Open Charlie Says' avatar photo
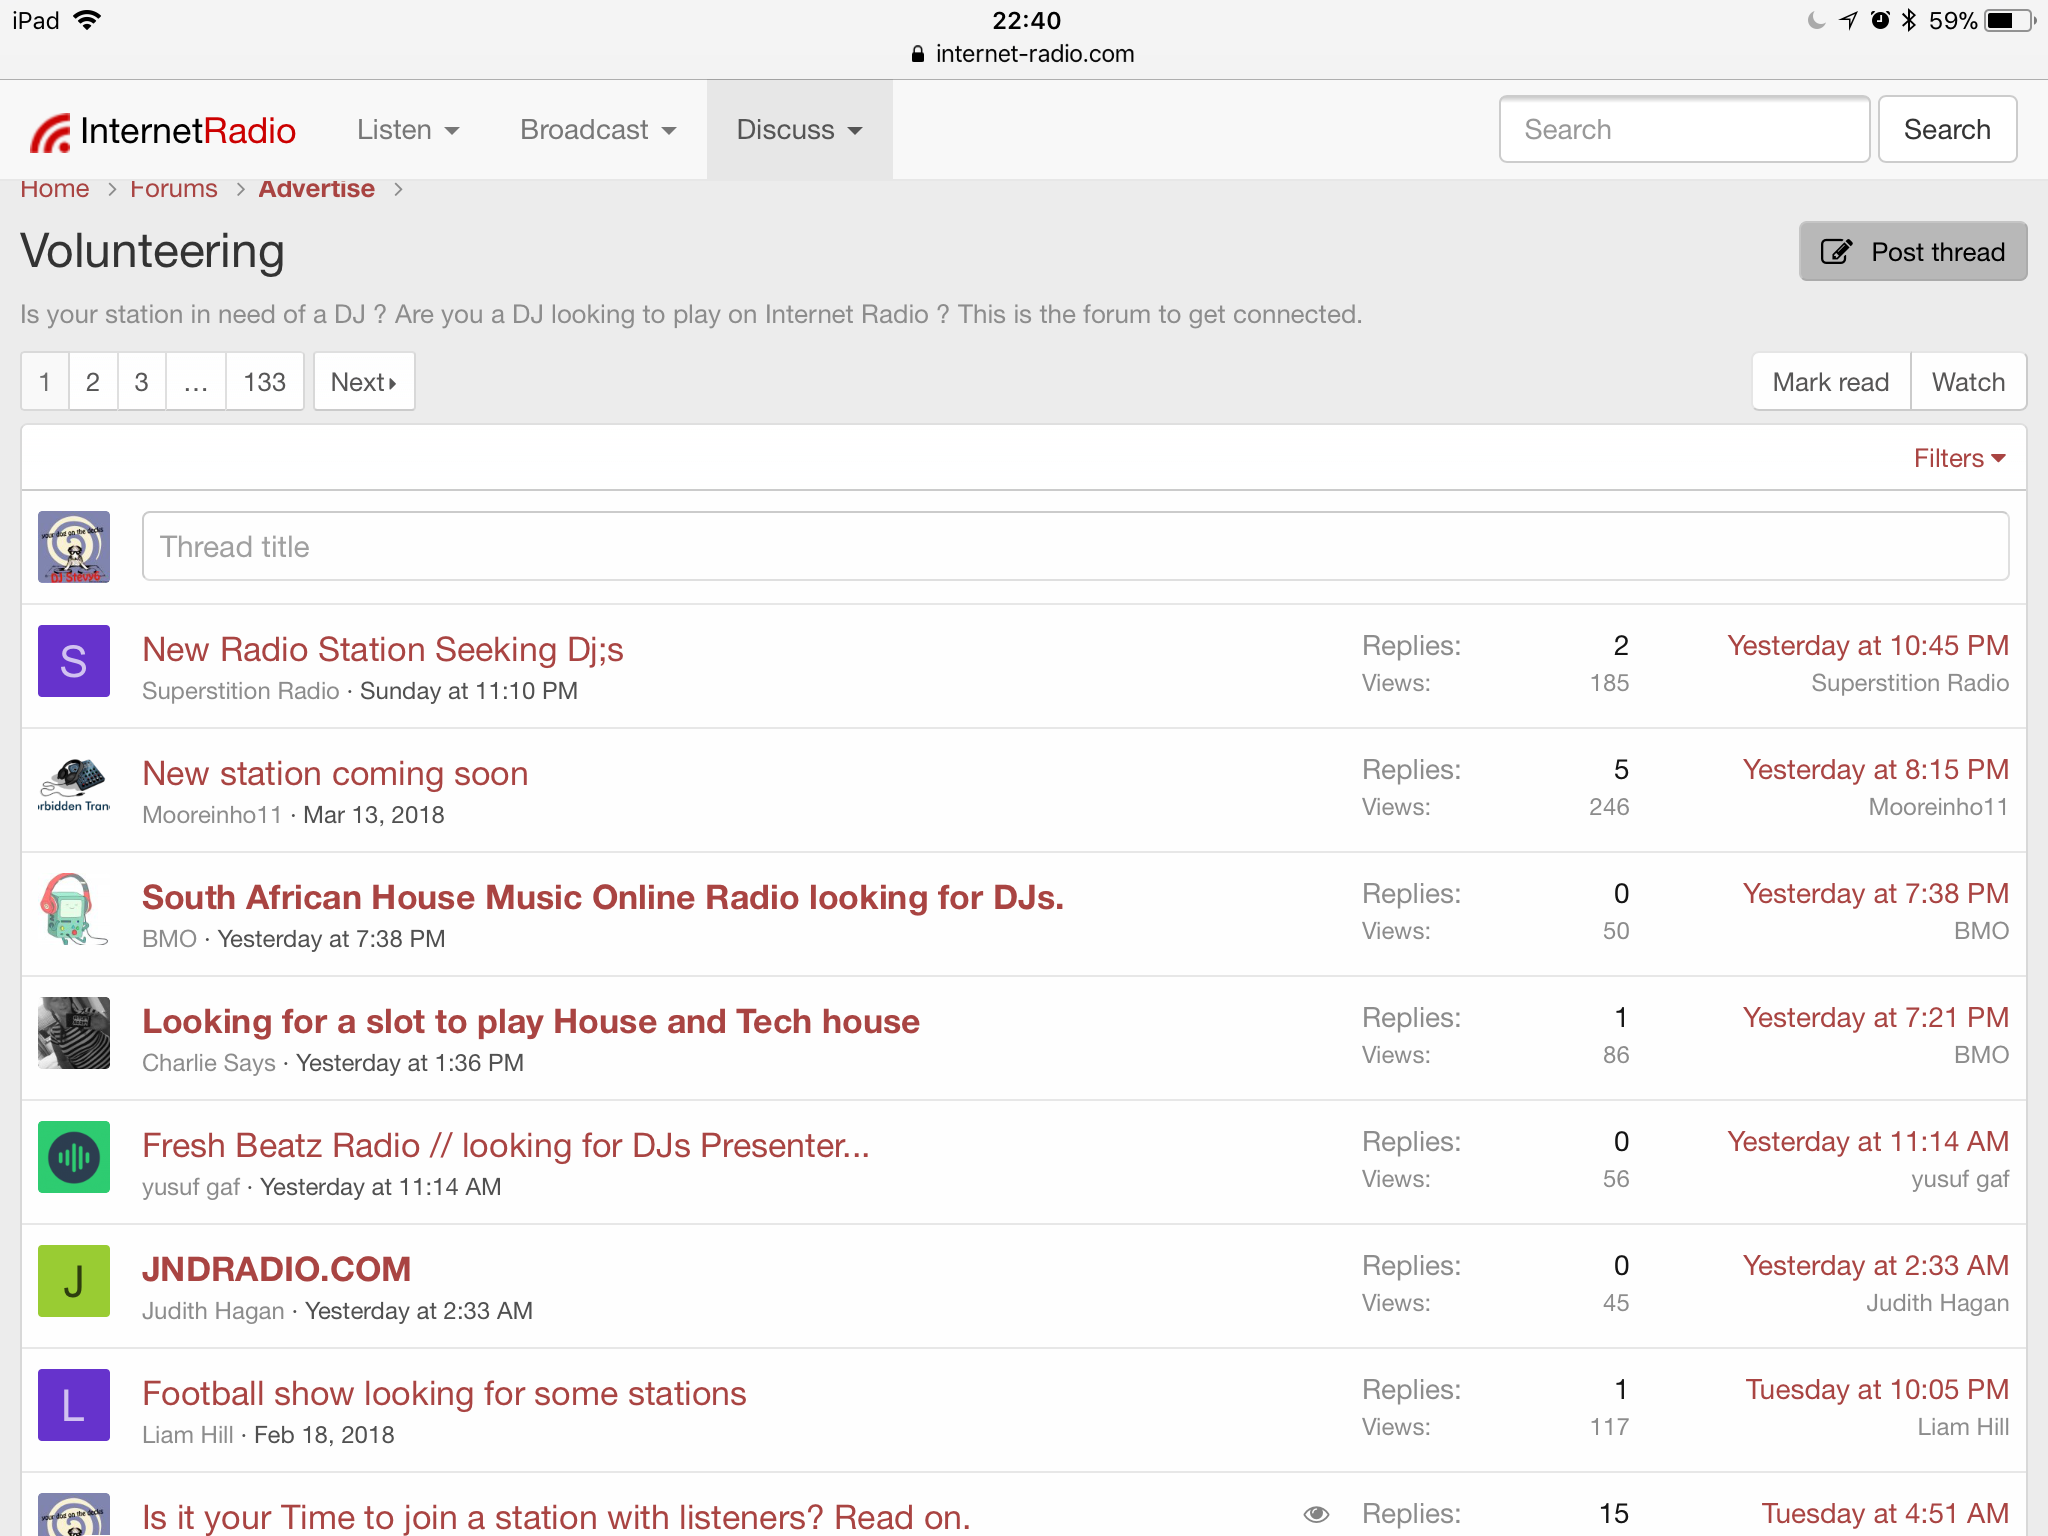2048x1536 pixels. [x=74, y=1033]
